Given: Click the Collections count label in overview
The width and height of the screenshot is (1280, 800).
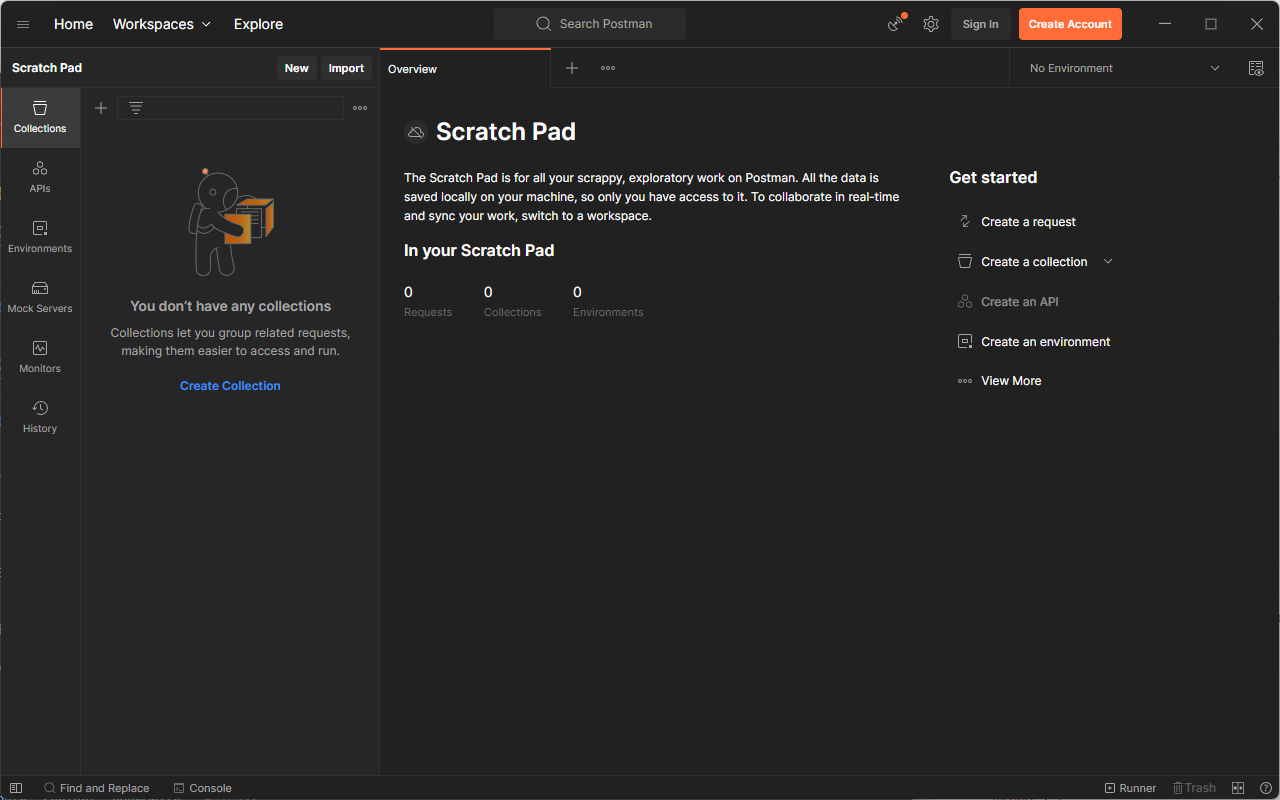Looking at the screenshot, I should click(512, 312).
